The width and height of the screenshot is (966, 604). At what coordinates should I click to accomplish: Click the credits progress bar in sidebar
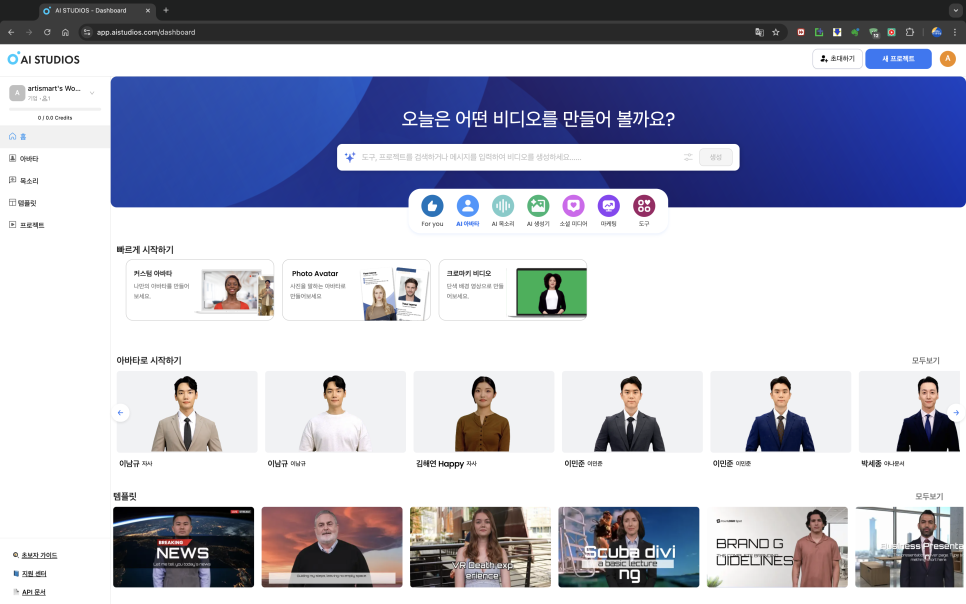[55, 109]
